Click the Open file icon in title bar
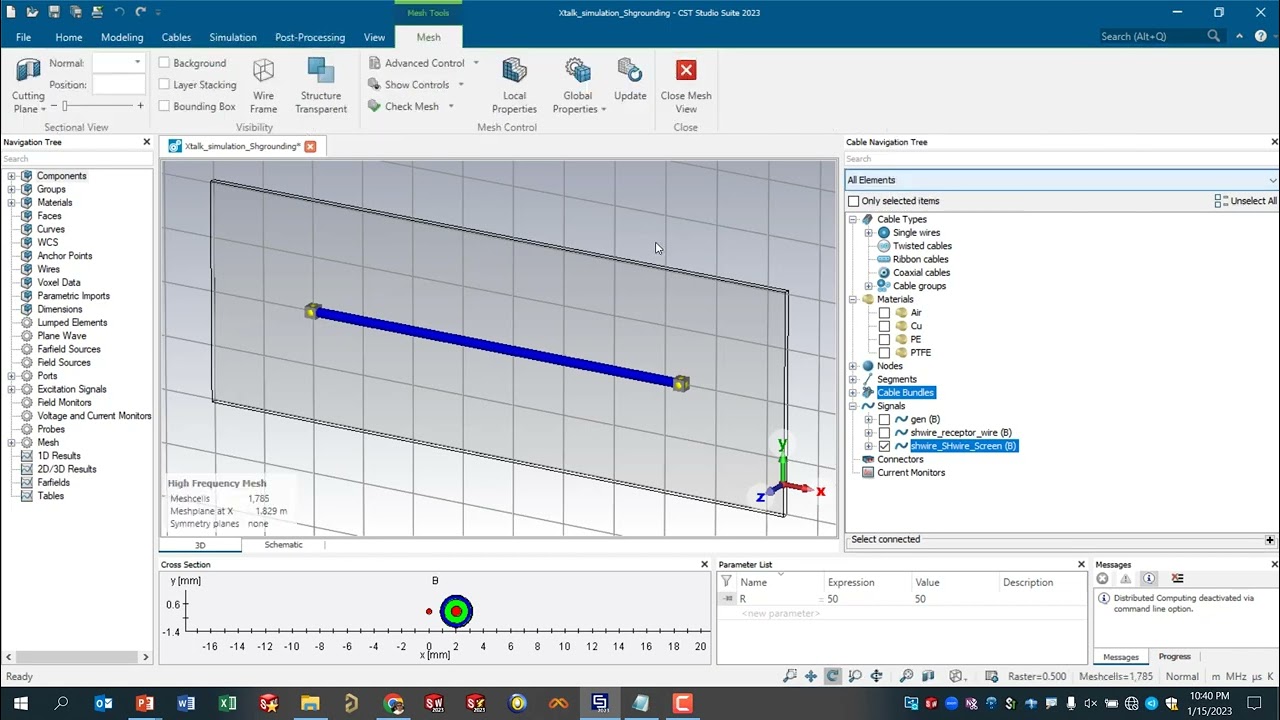The width and height of the screenshot is (1280, 720). point(33,12)
